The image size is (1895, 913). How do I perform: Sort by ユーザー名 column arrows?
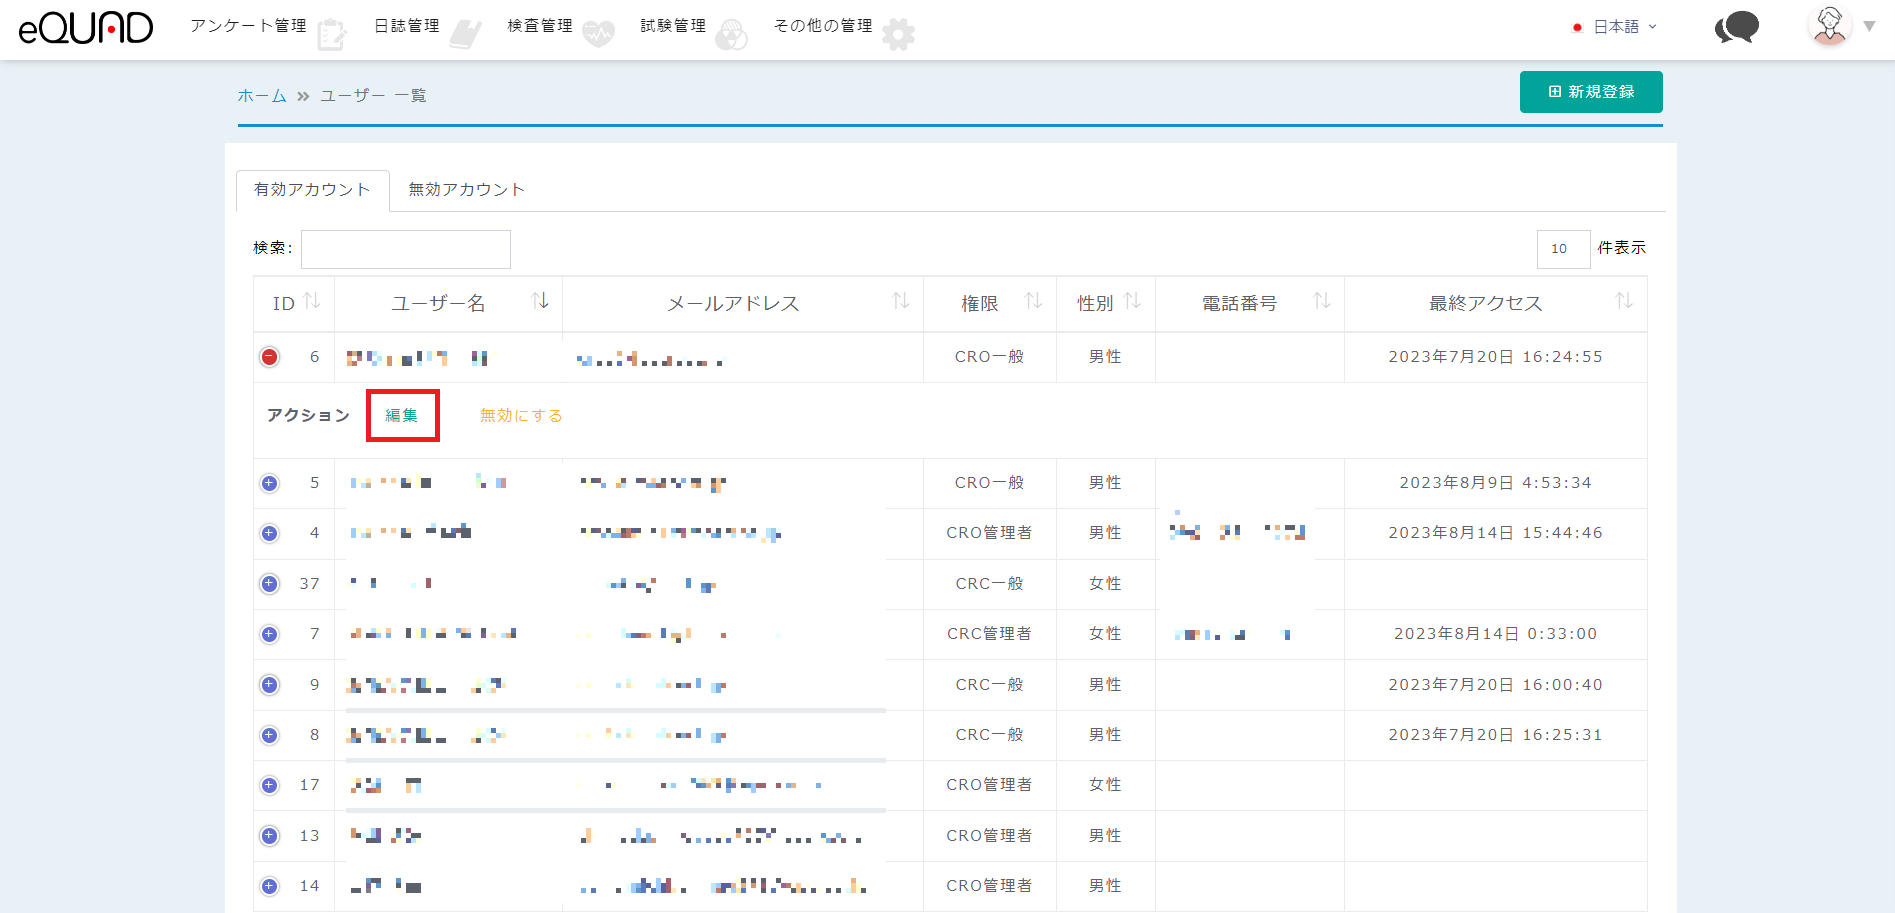(540, 301)
